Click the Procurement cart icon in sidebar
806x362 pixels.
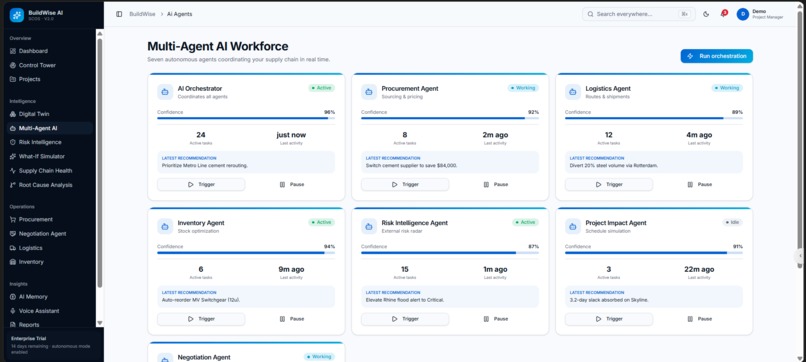tap(13, 220)
